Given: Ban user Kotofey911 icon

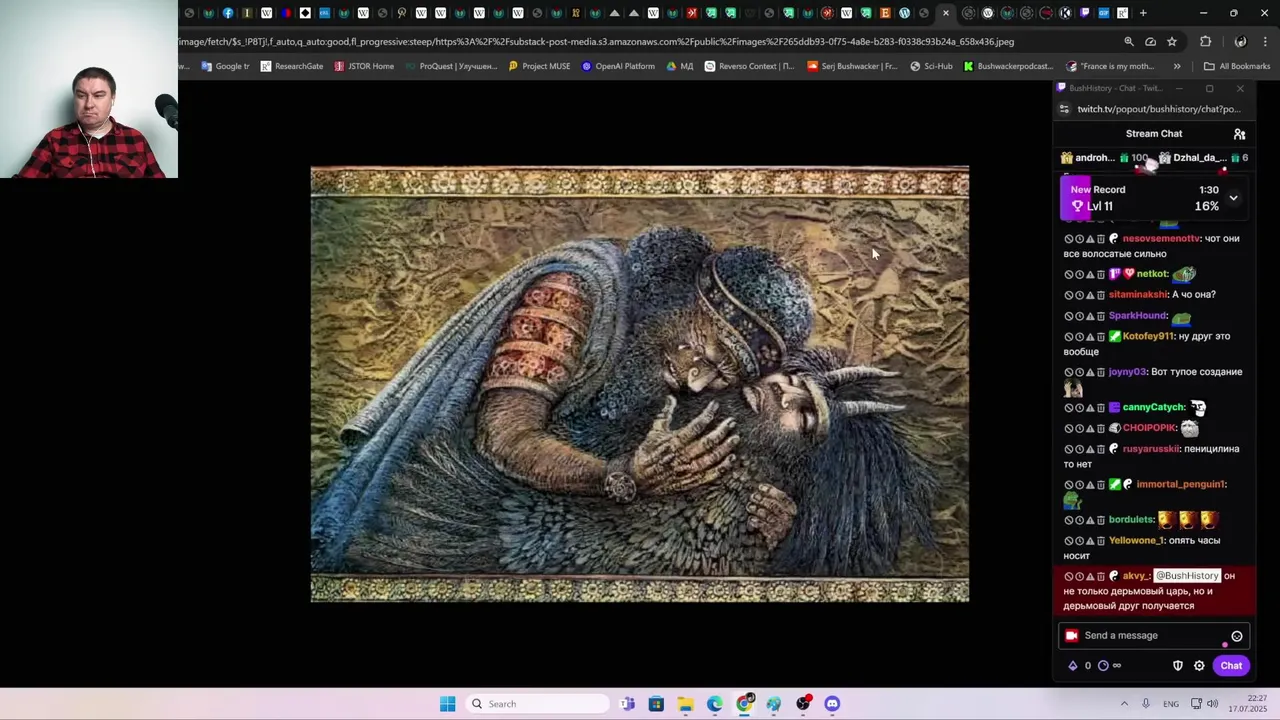Looking at the screenshot, I should point(1069,337).
